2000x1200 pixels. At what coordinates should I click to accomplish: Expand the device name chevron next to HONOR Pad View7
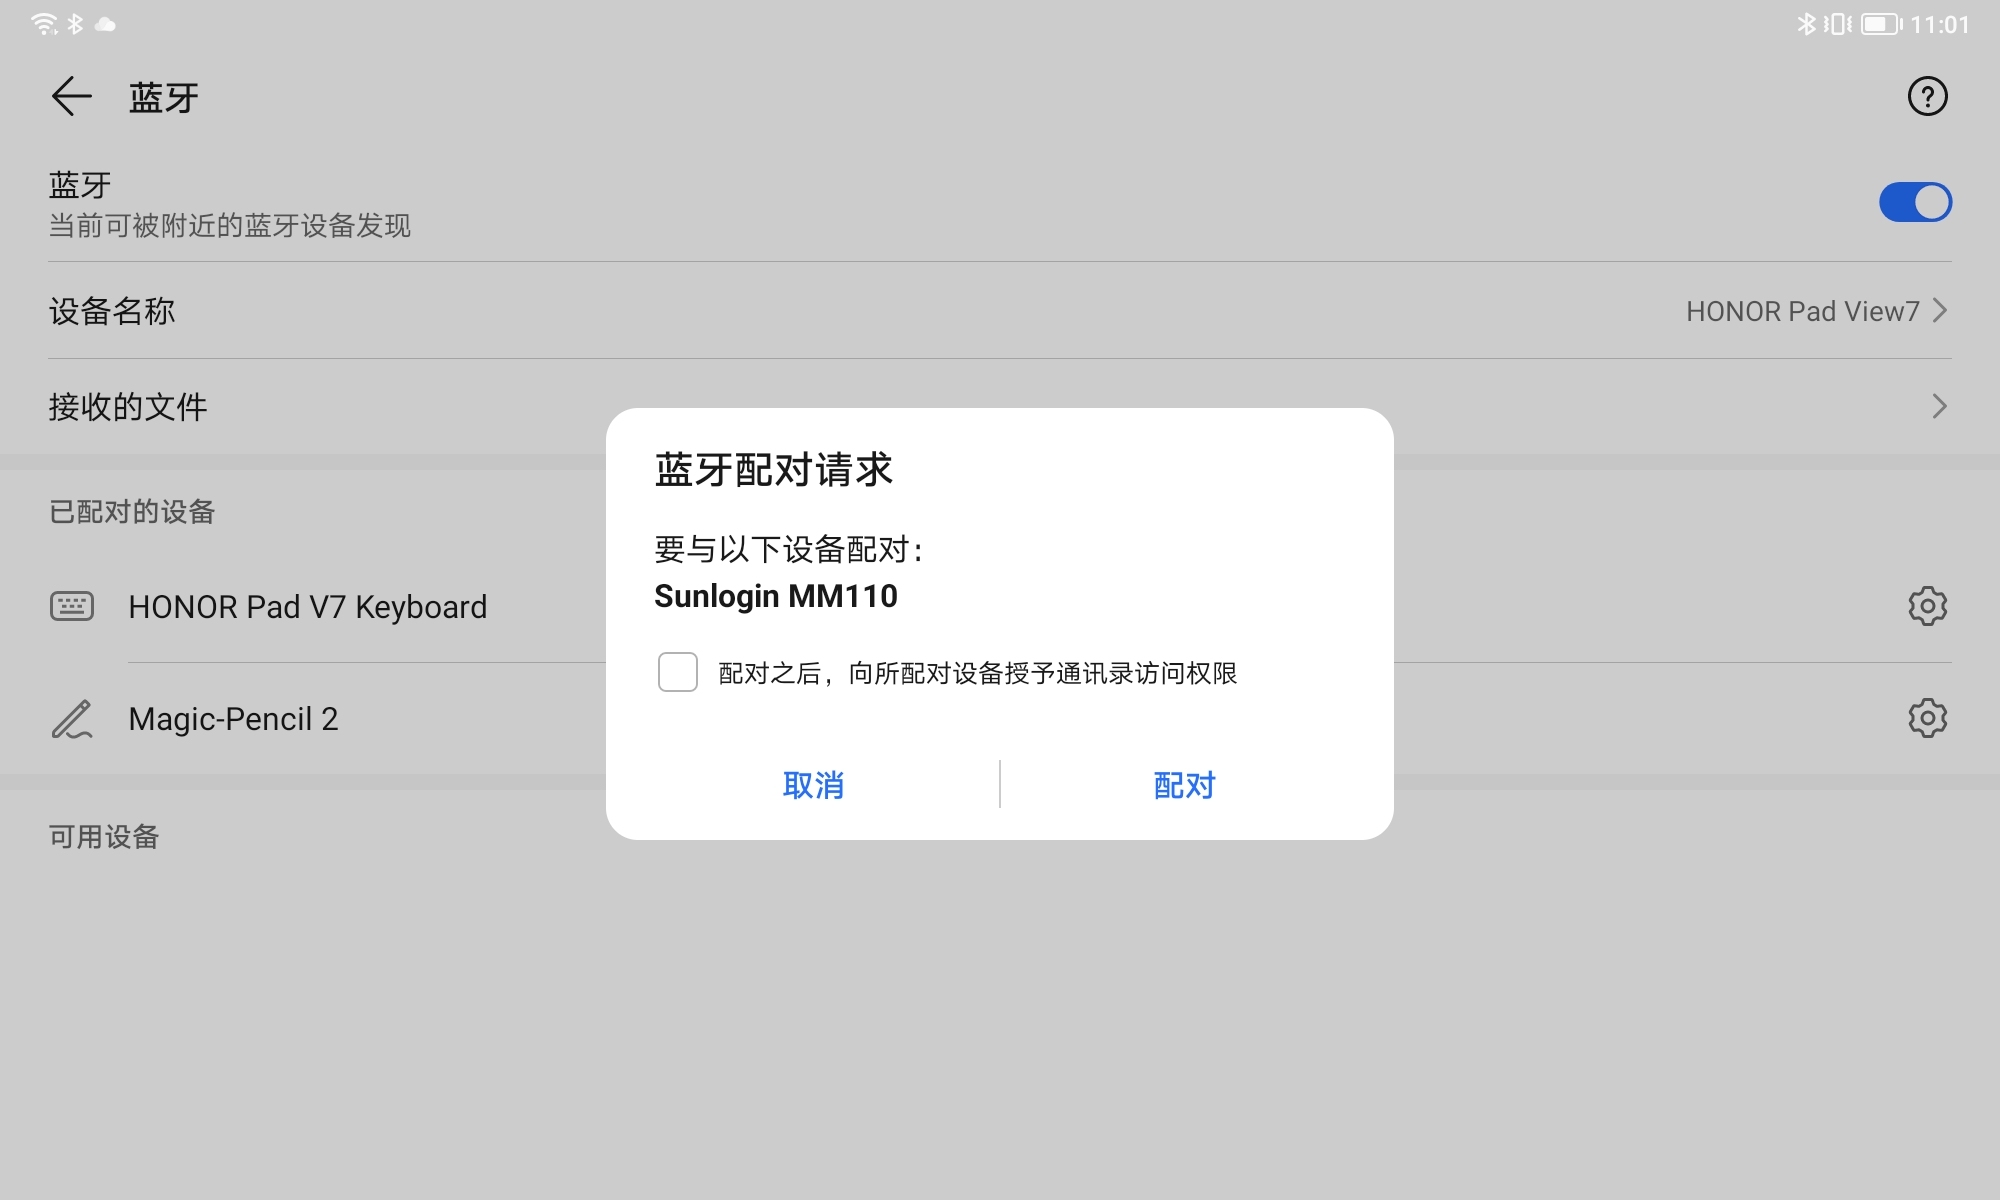pyautogui.click(x=1940, y=311)
